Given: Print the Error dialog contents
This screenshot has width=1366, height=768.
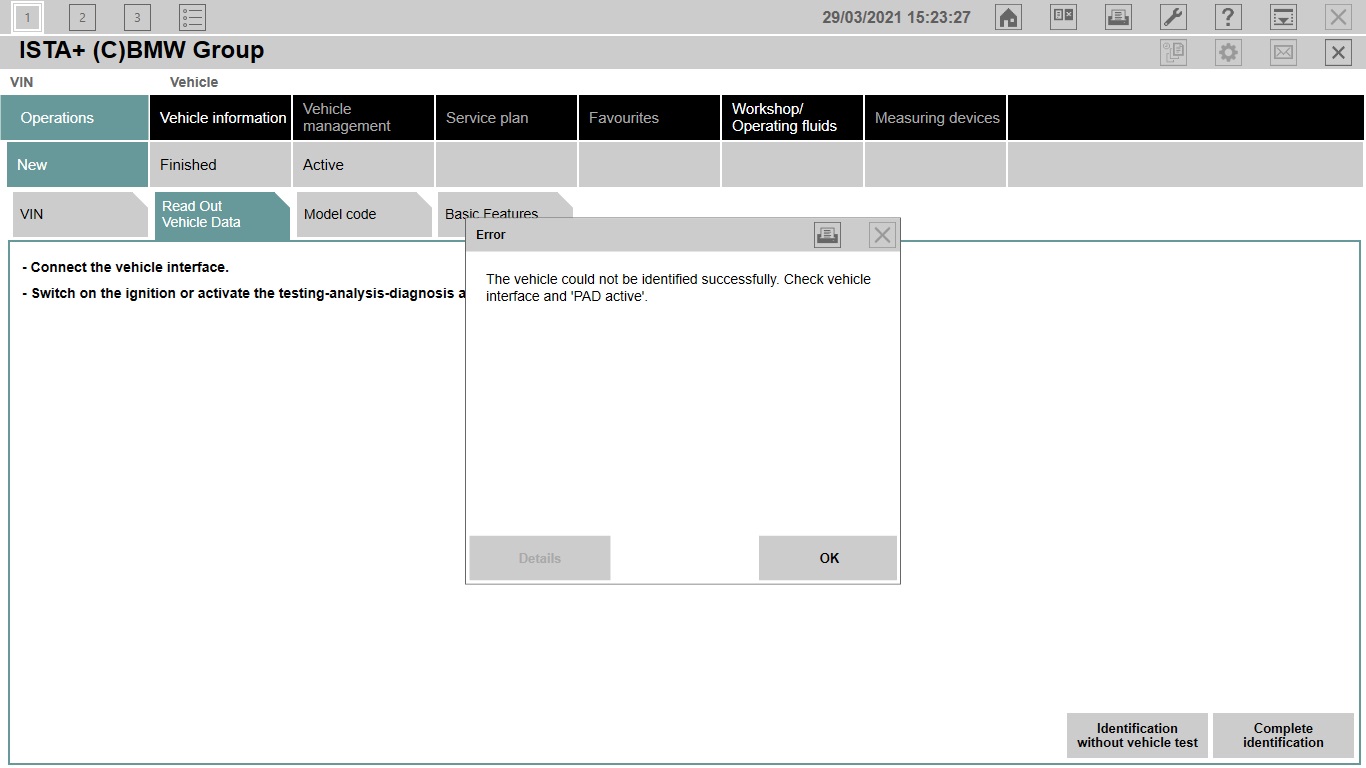Looking at the screenshot, I should pos(827,235).
